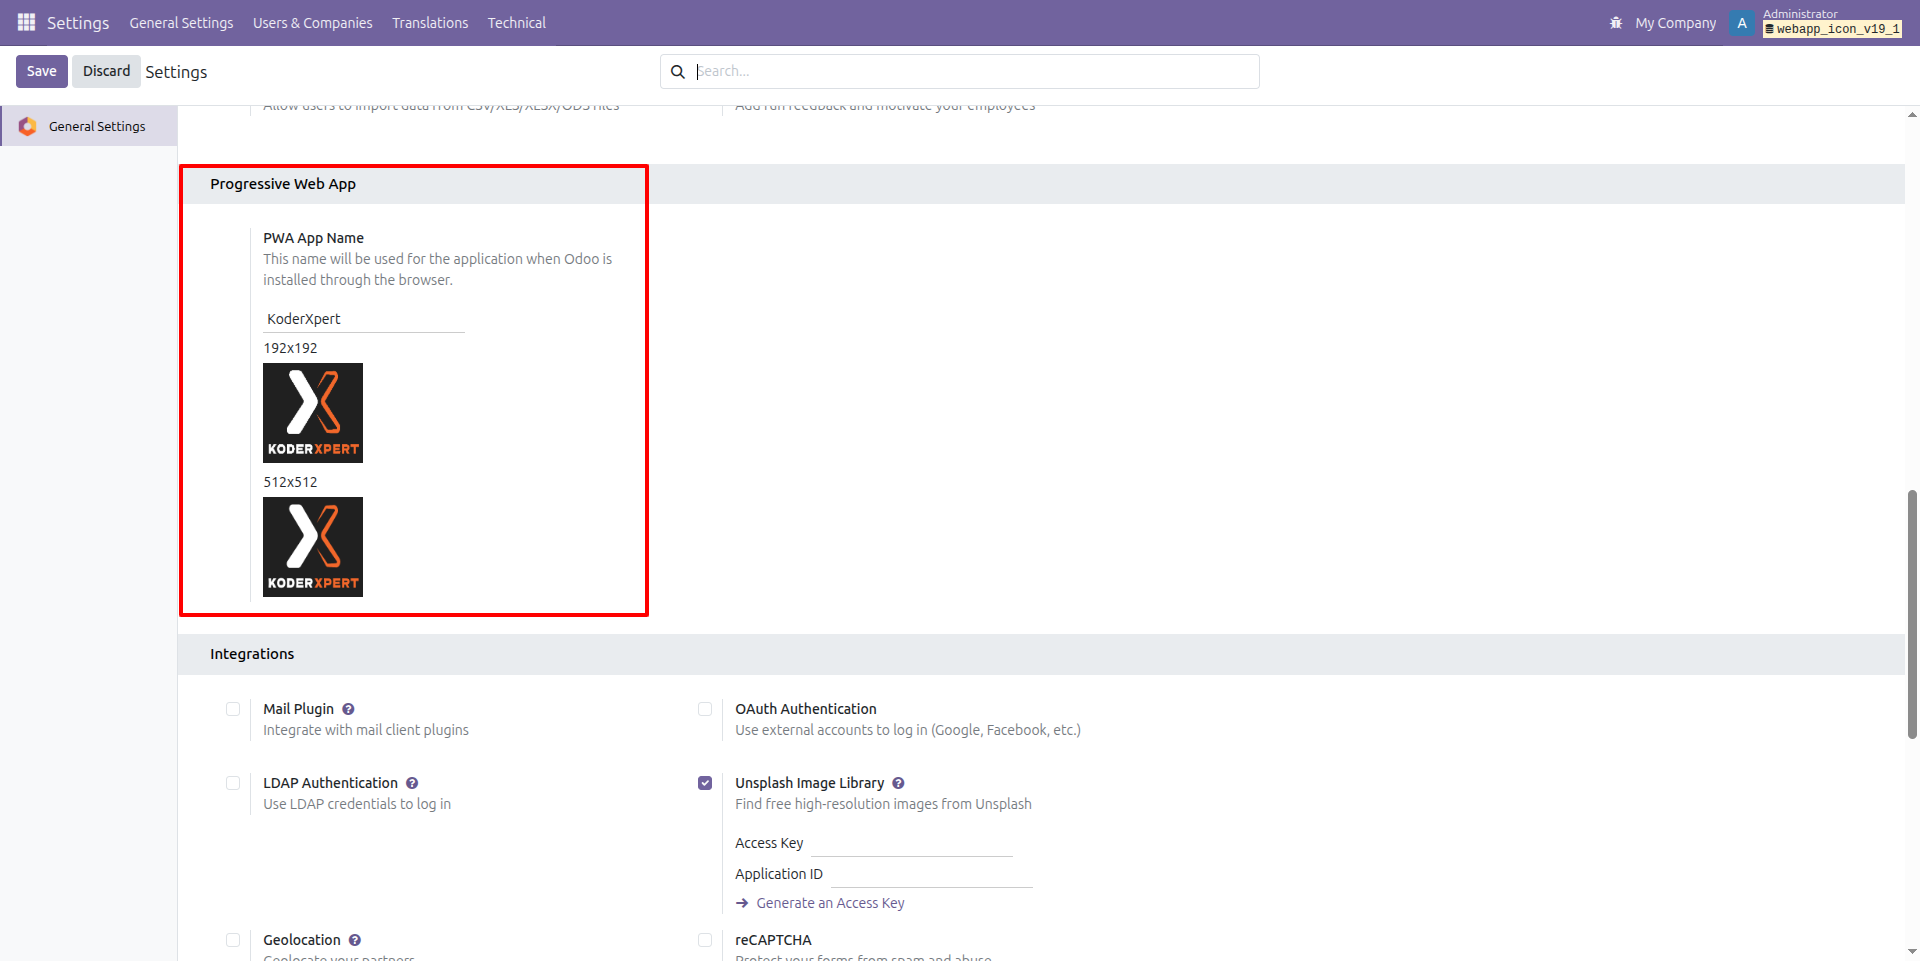Viewport: 1920px width, 961px height.
Task: Discard the settings changes
Action: [106, 71]
